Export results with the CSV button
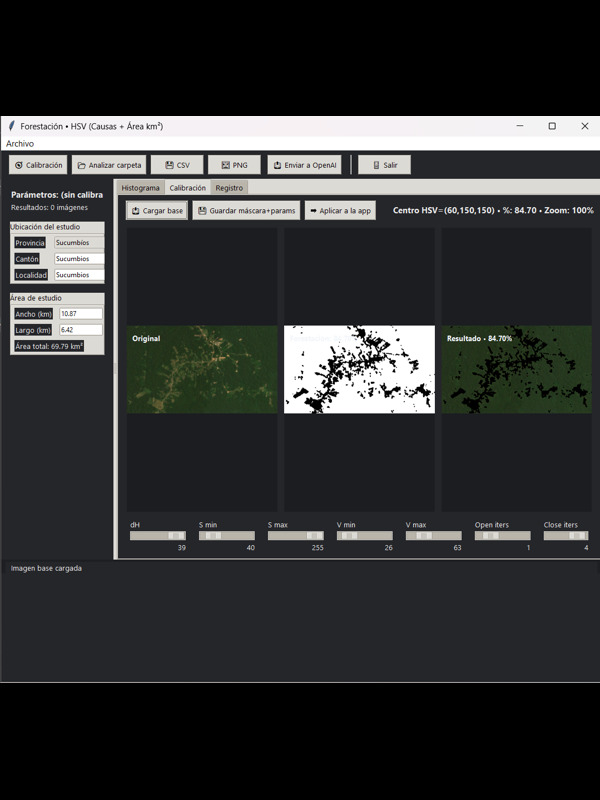 (177, 165)
